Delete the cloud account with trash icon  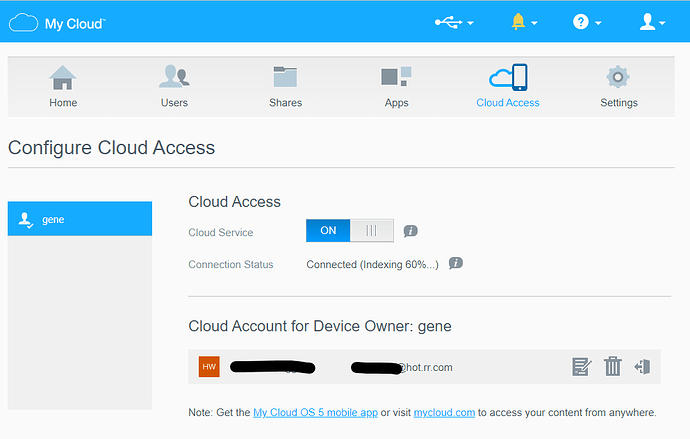(x=613, y=367)
